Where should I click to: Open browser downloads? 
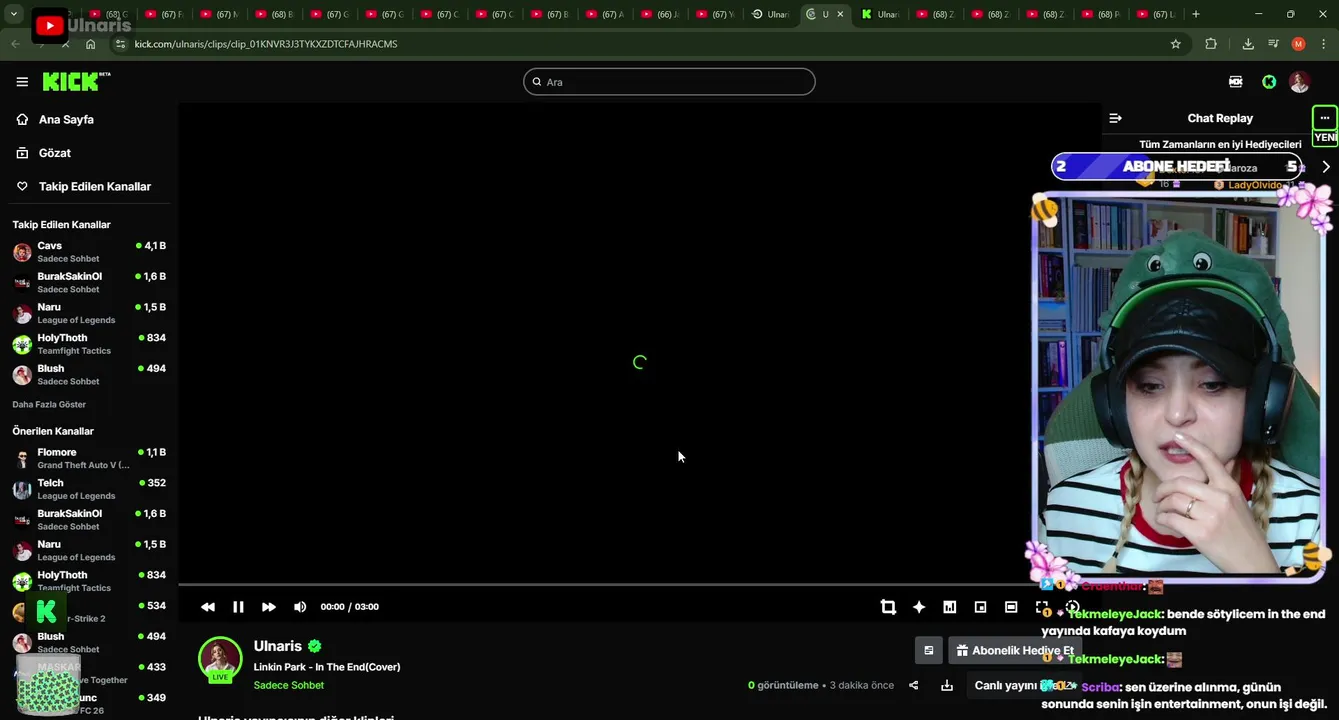point(1248,44)
